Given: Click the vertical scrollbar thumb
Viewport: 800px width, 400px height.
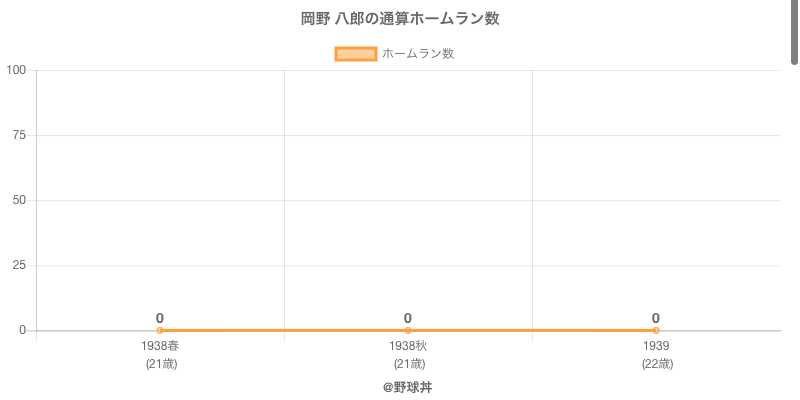Looking at the screenshot, I should (795, 30).
